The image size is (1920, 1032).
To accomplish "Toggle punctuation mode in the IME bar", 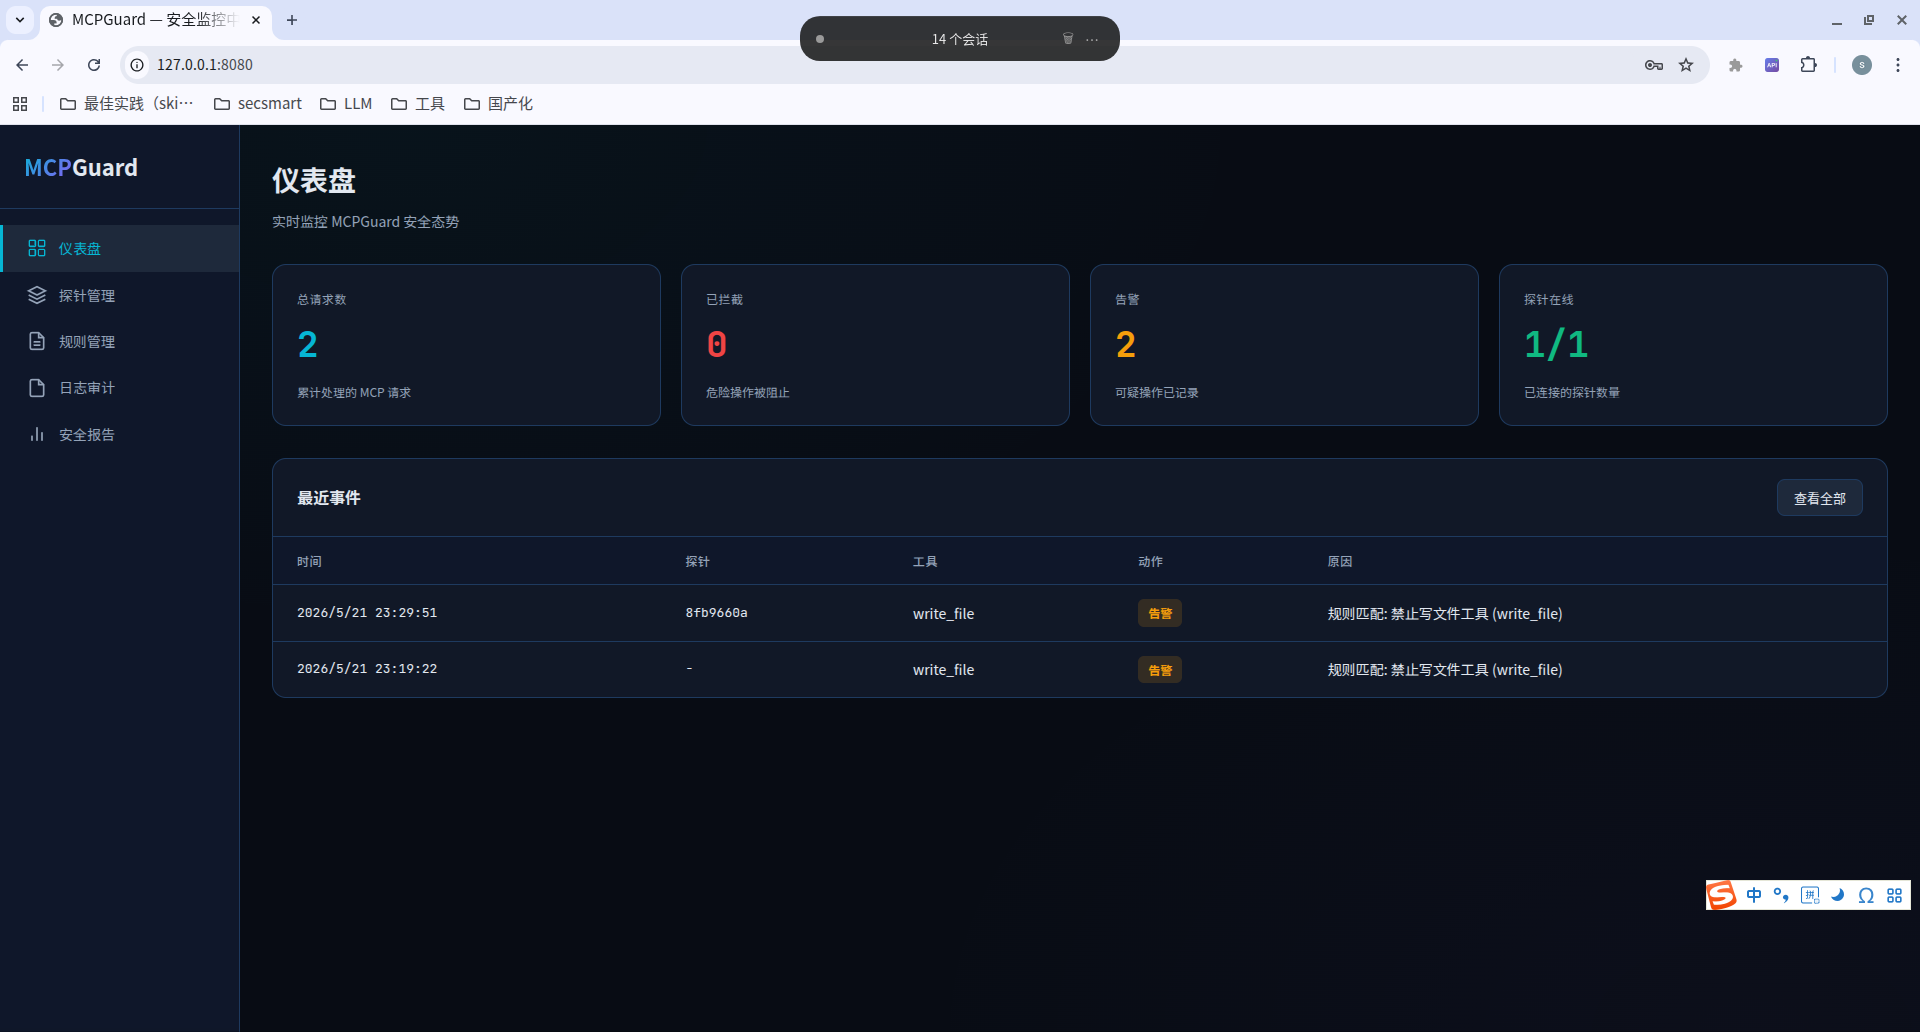I will [x=1781, y=895].
